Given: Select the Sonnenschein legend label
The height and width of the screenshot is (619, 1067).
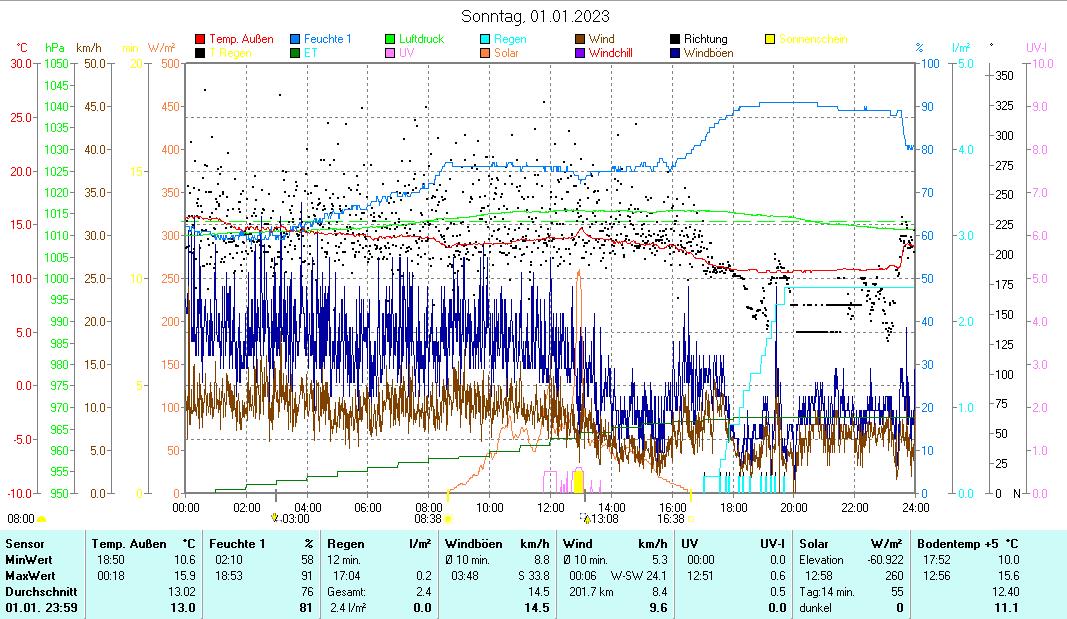Looking at the screenshot, I should (813, 39).
